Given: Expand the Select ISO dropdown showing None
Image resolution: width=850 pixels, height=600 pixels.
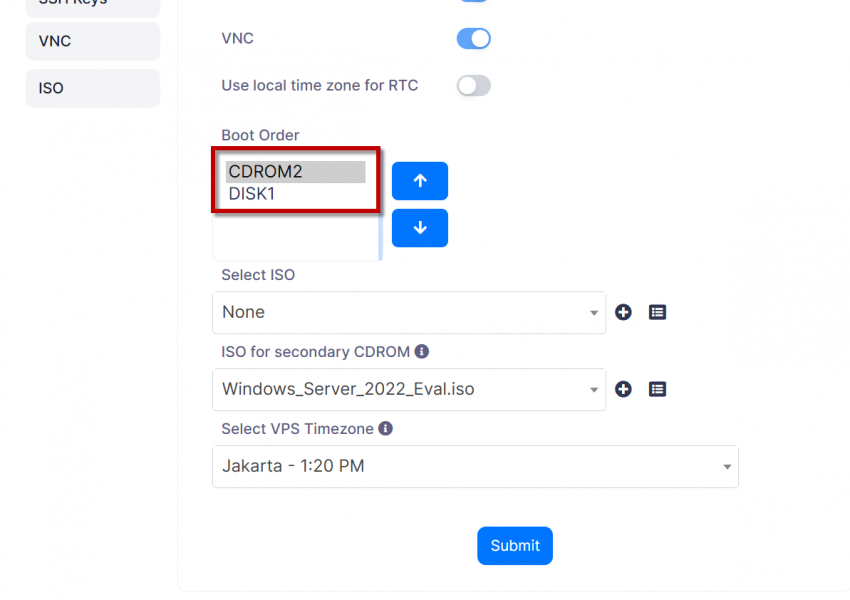Looking at the screenshot, I should pyautogui.click(x=408, y=312).
